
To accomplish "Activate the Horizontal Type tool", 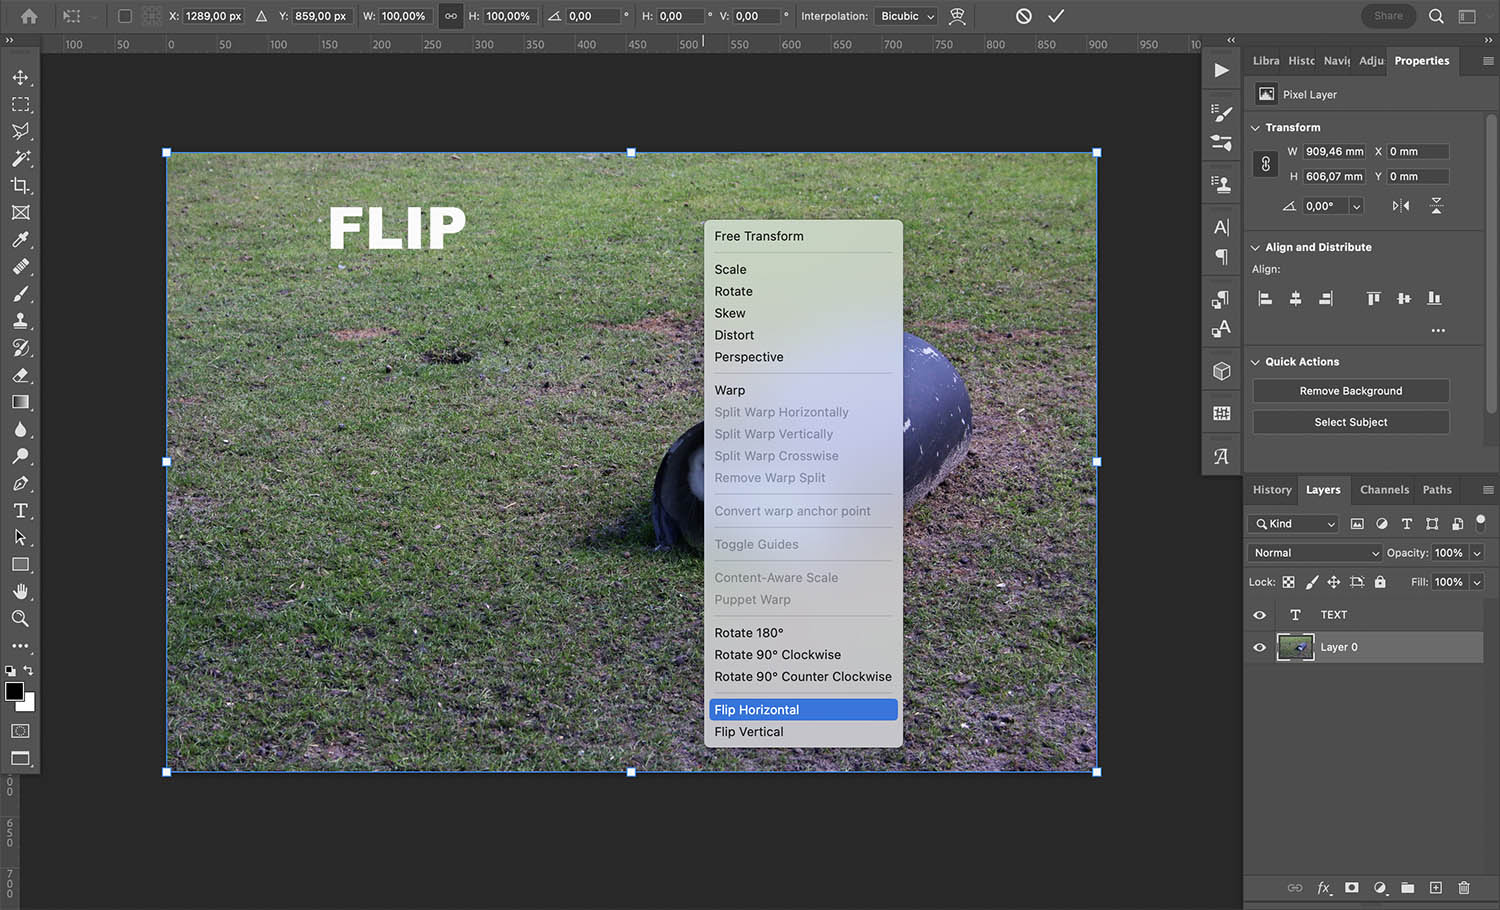I will tap(20, 510).
